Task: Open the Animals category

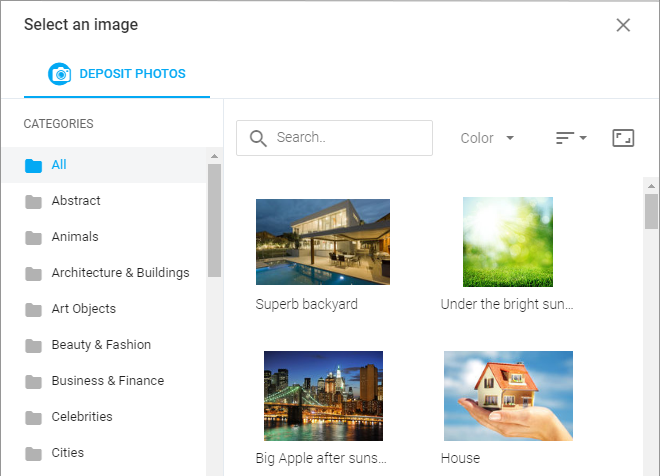Action: click(x=104, y=237)
